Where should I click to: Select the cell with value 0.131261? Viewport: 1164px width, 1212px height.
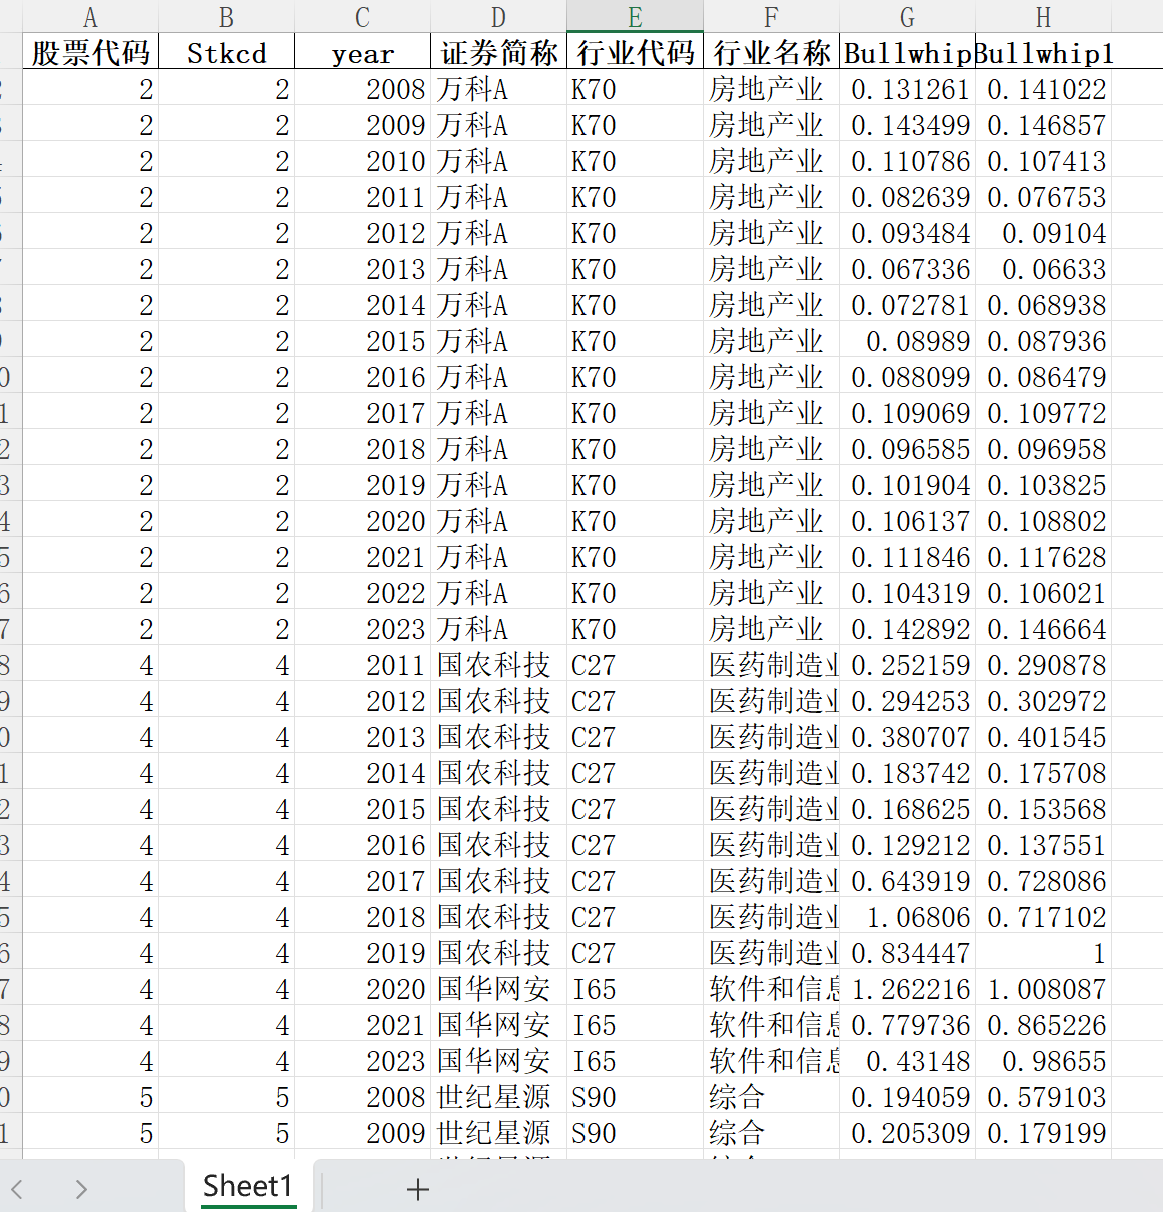point(907,89)
